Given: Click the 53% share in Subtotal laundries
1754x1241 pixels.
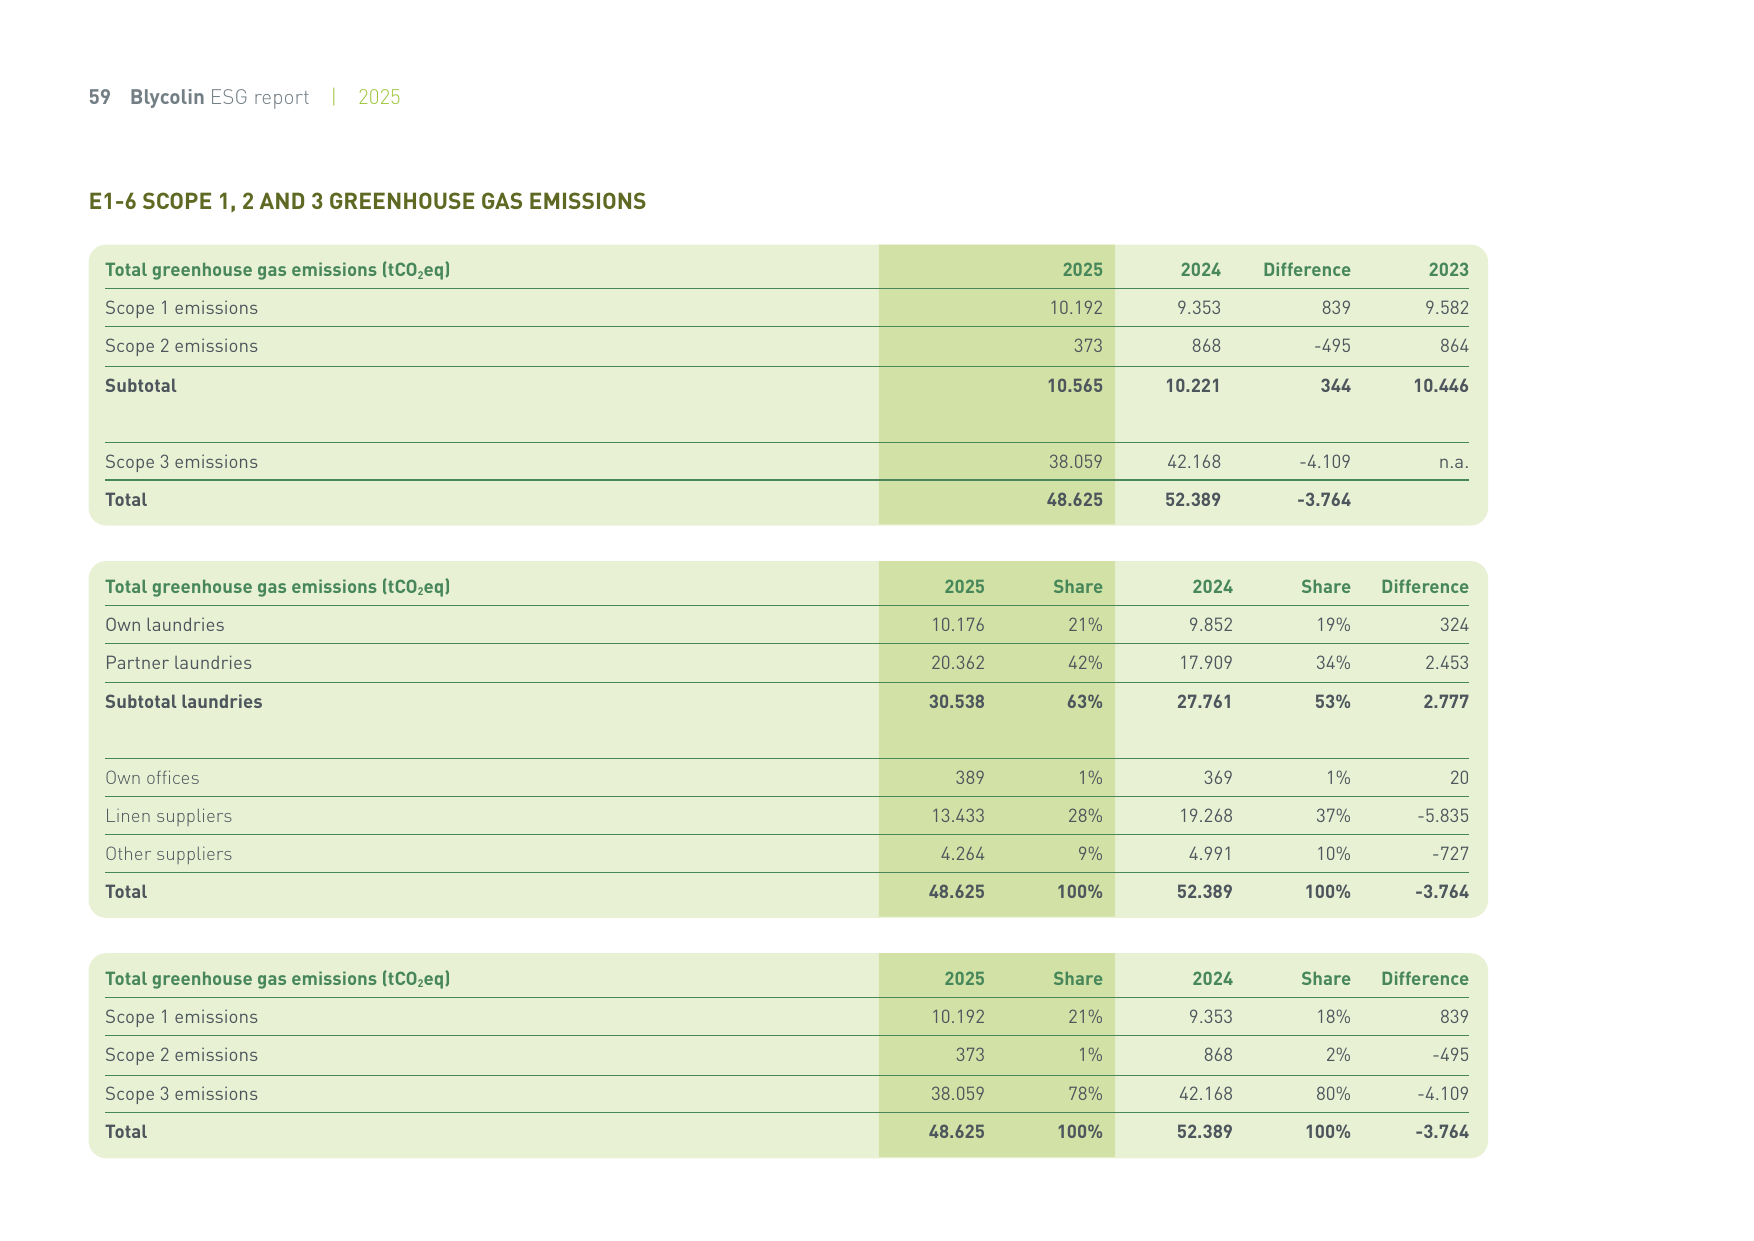Looking at the screenshot, I should pos(1332,702).
